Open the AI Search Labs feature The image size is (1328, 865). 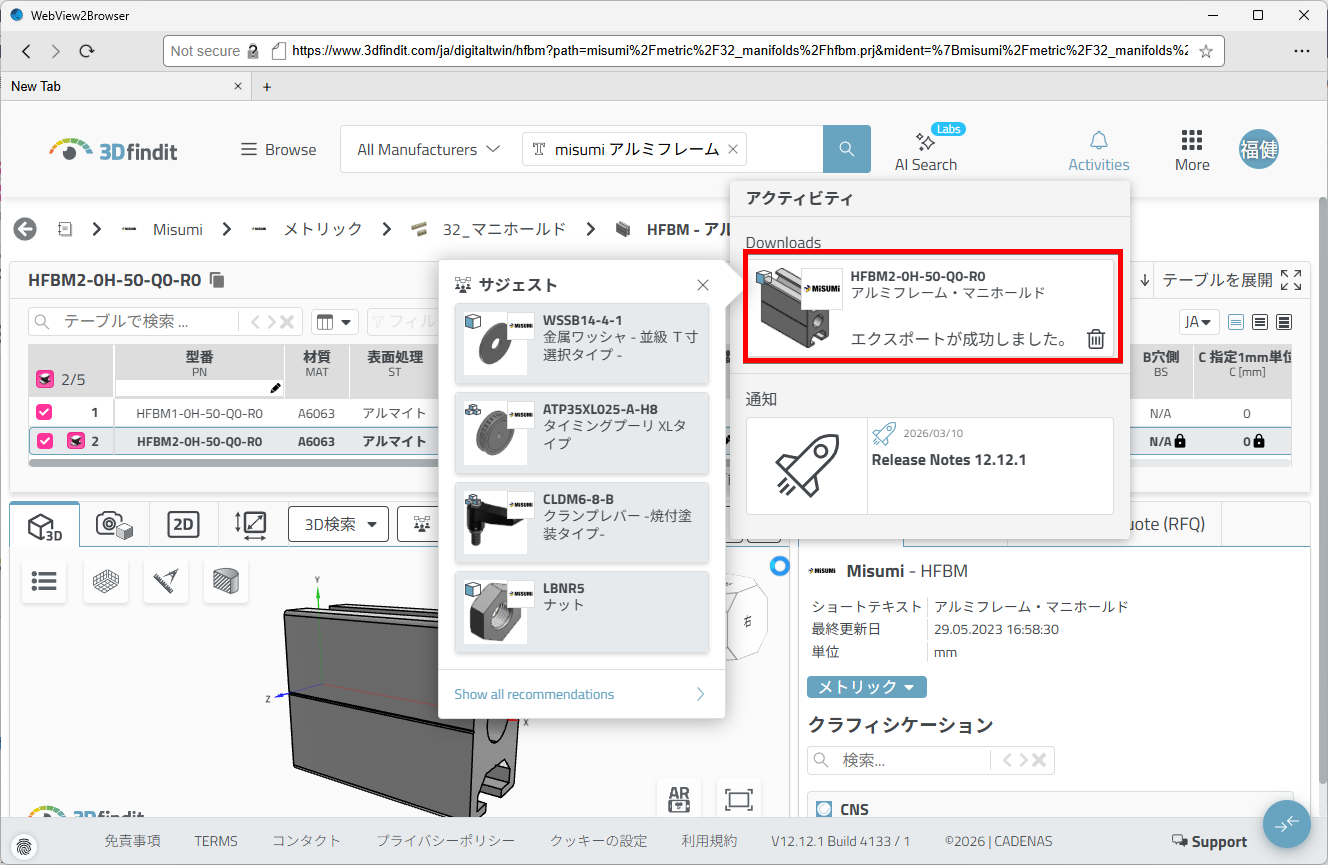click(925, 150)
